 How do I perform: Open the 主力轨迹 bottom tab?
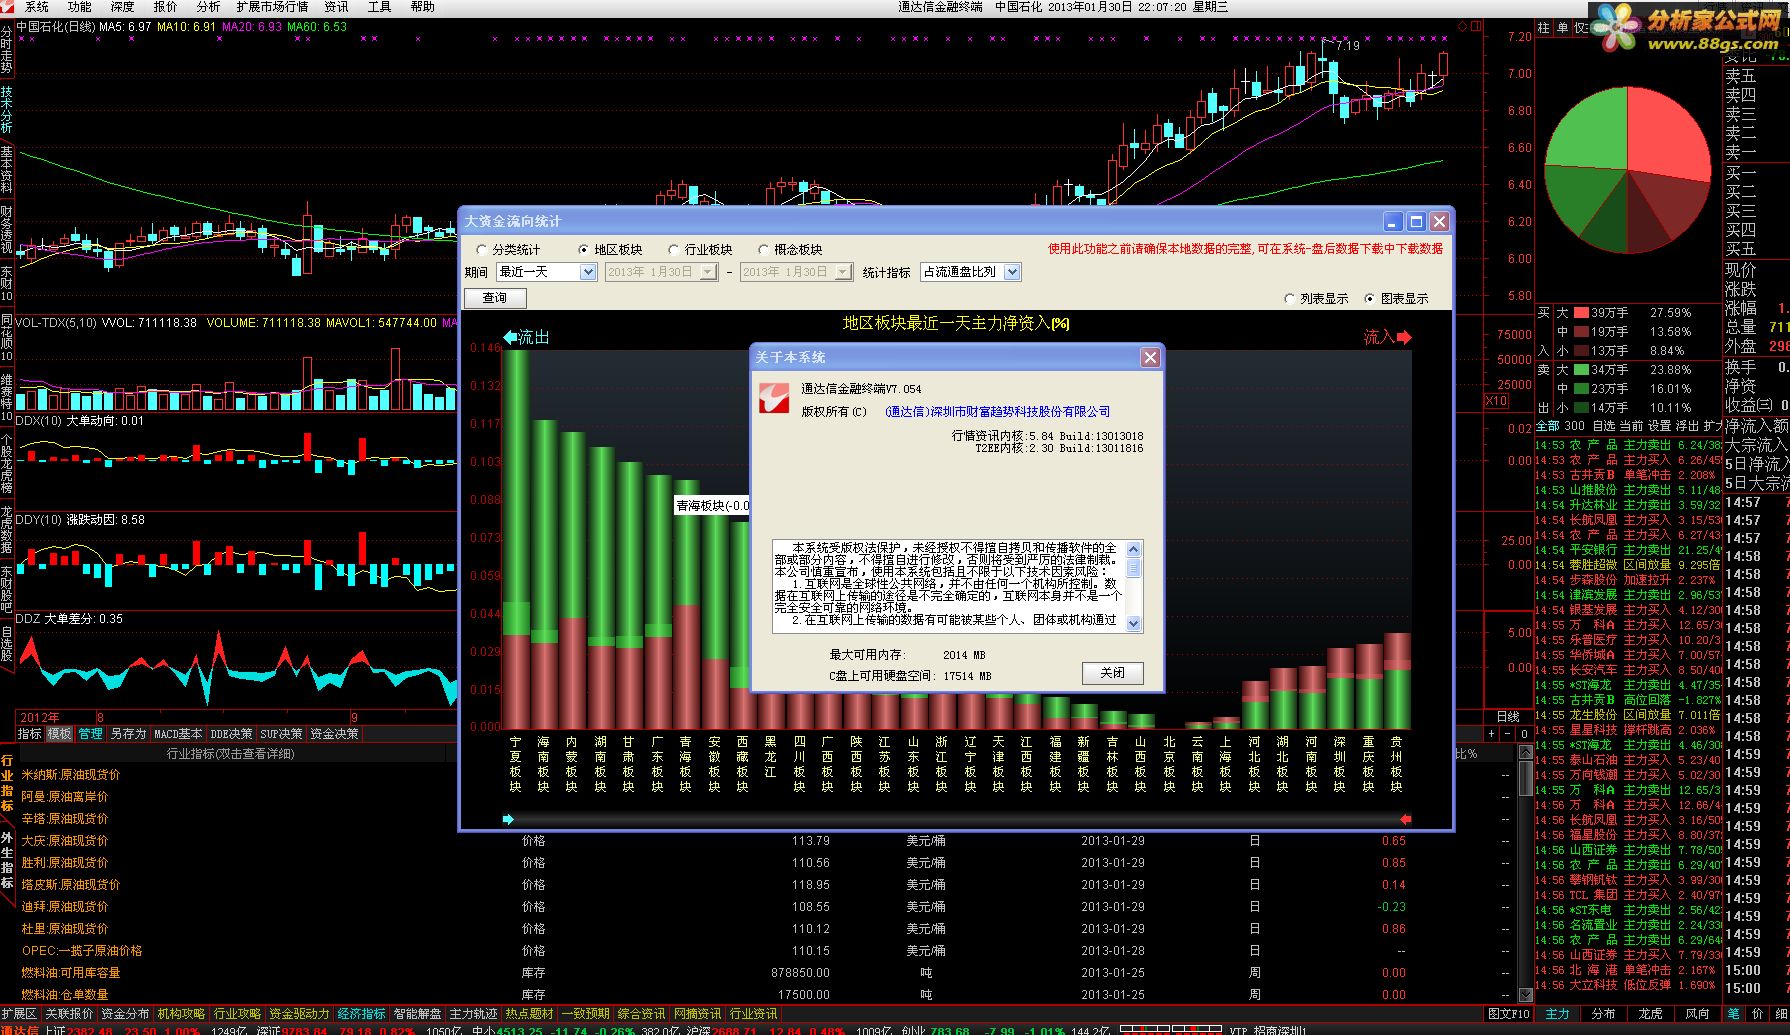tap(473, 1014)
